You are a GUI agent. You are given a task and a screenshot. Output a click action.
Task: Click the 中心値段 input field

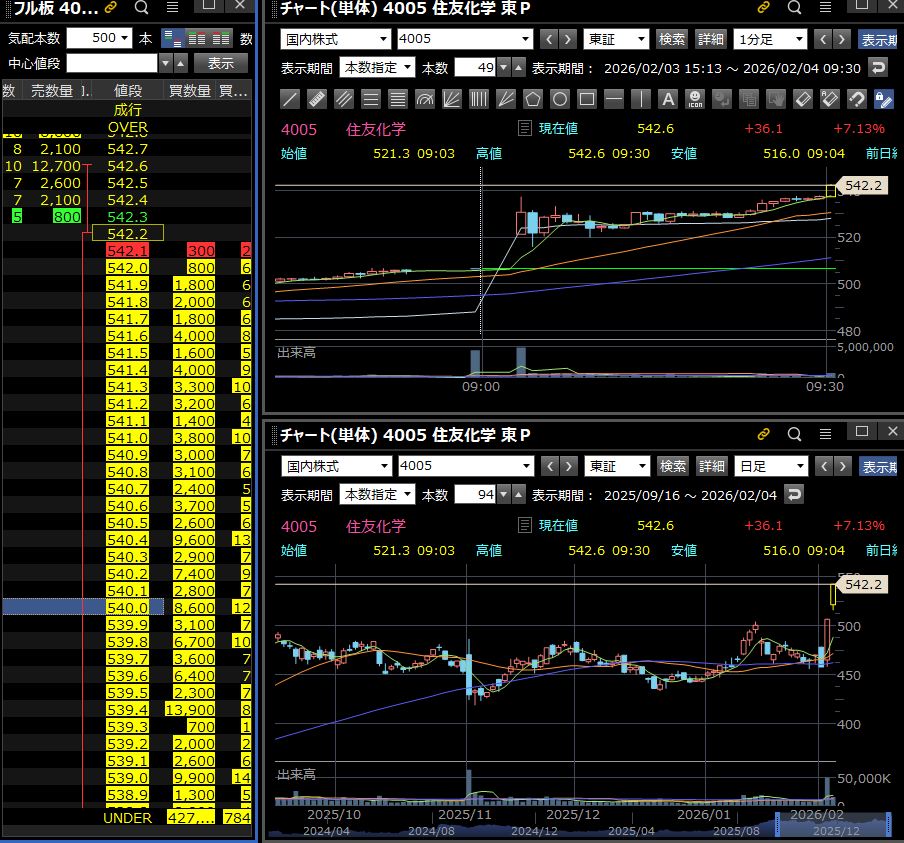(x=112, y=63)
